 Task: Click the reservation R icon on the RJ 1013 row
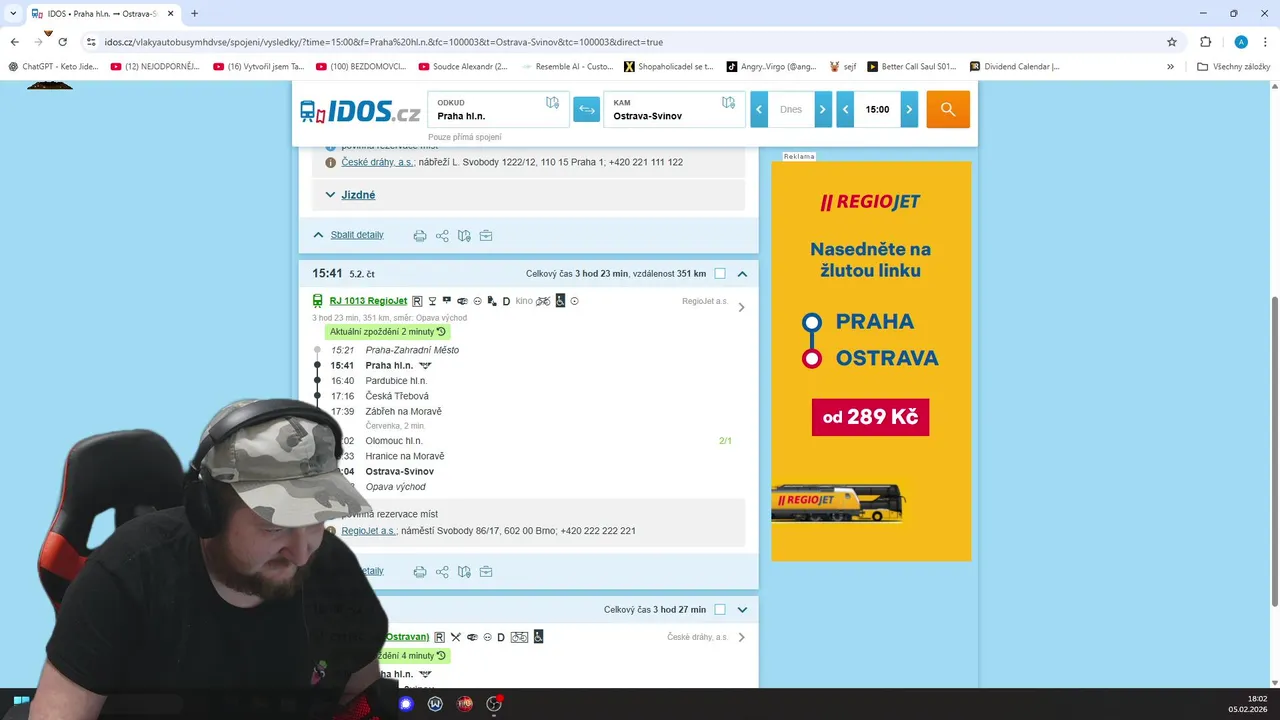pos(417,301)
